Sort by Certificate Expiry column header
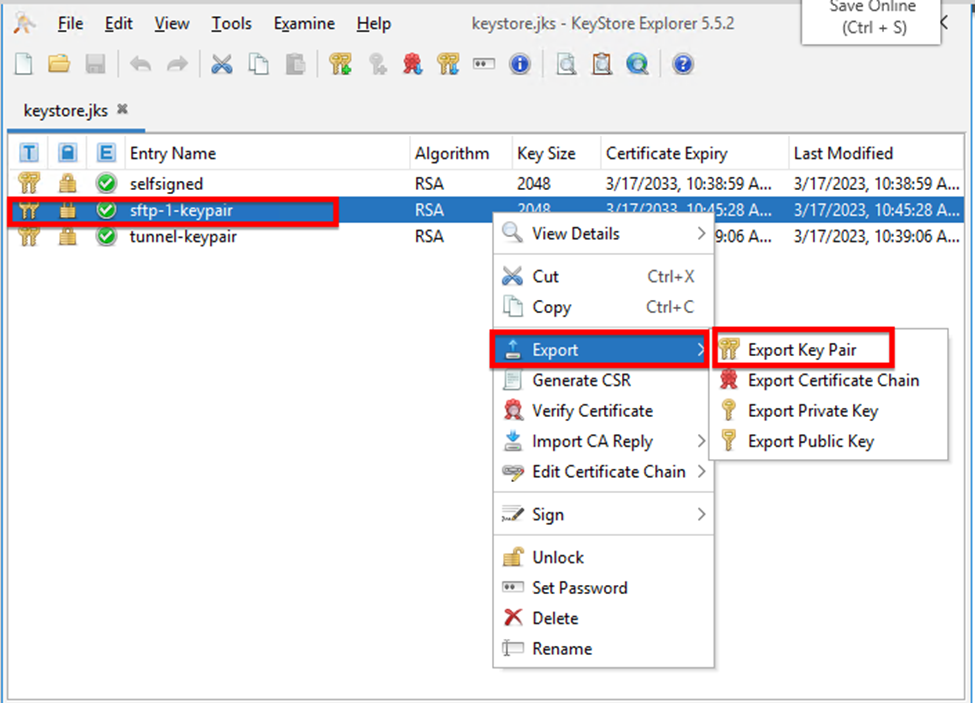The height and width of the screenshot is (703, 975). pyautogui.click(x=666, y=153)
